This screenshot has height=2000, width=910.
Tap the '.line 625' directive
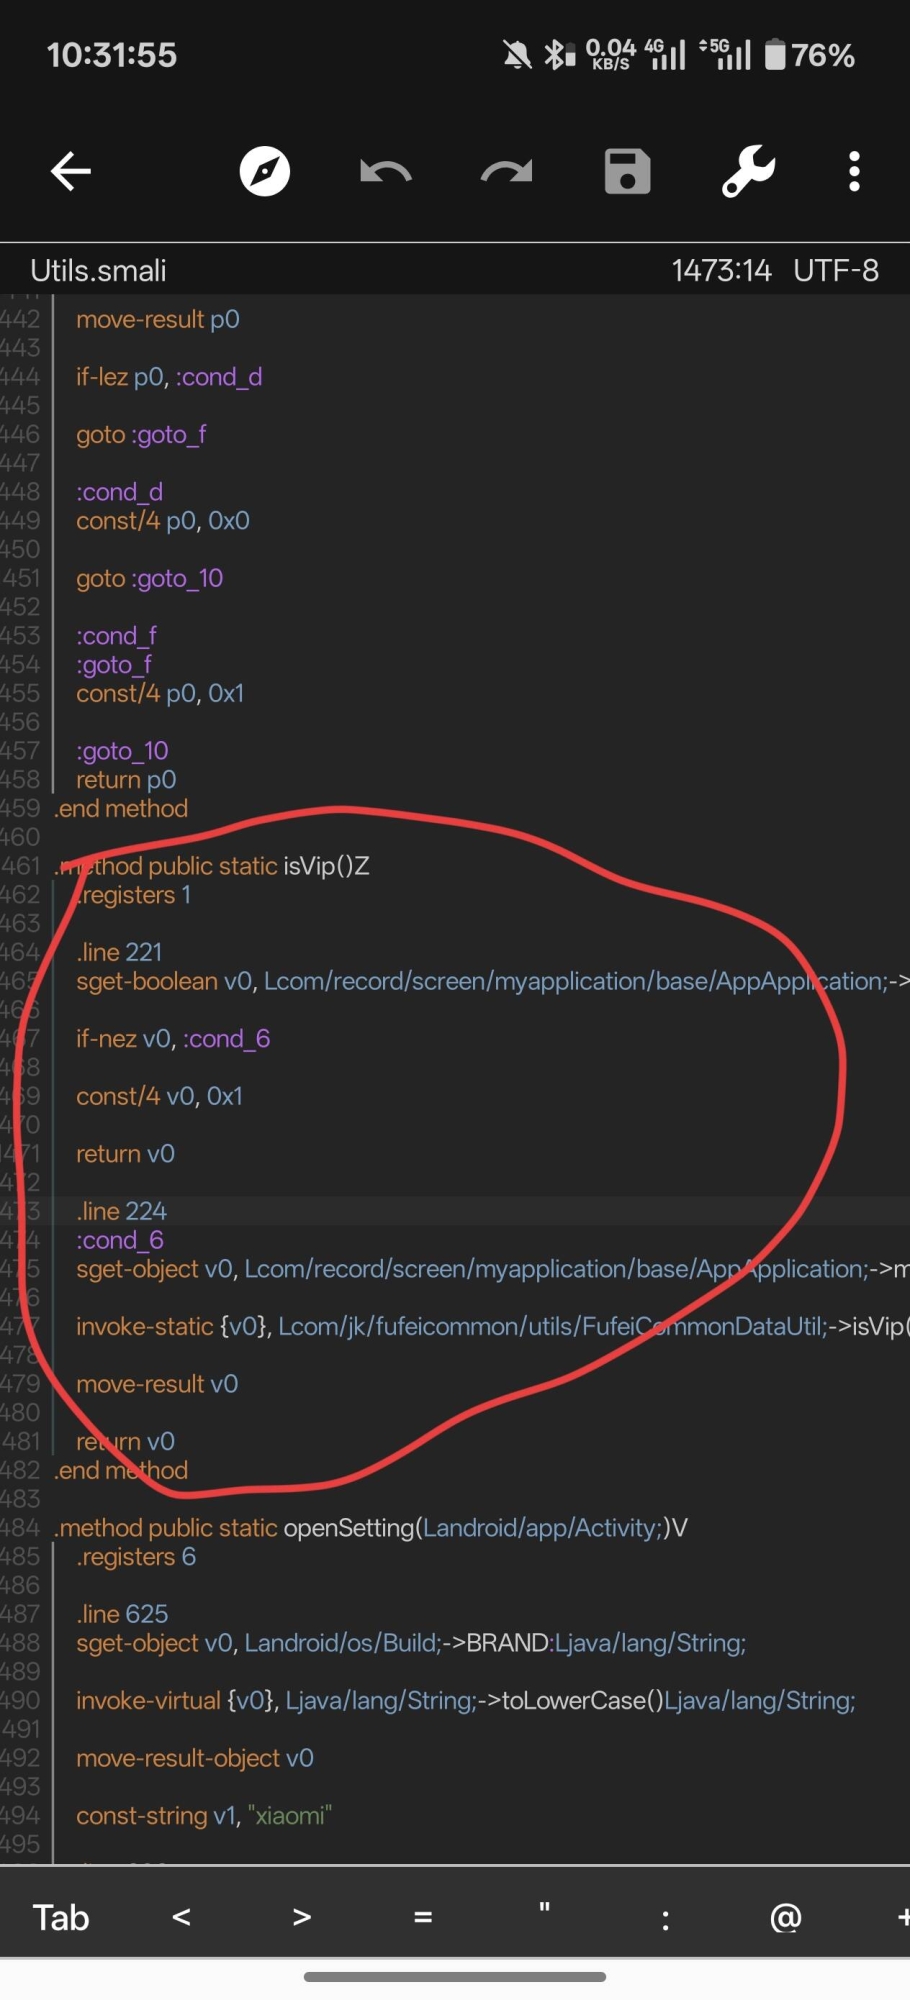click(x=122, y=1615)
